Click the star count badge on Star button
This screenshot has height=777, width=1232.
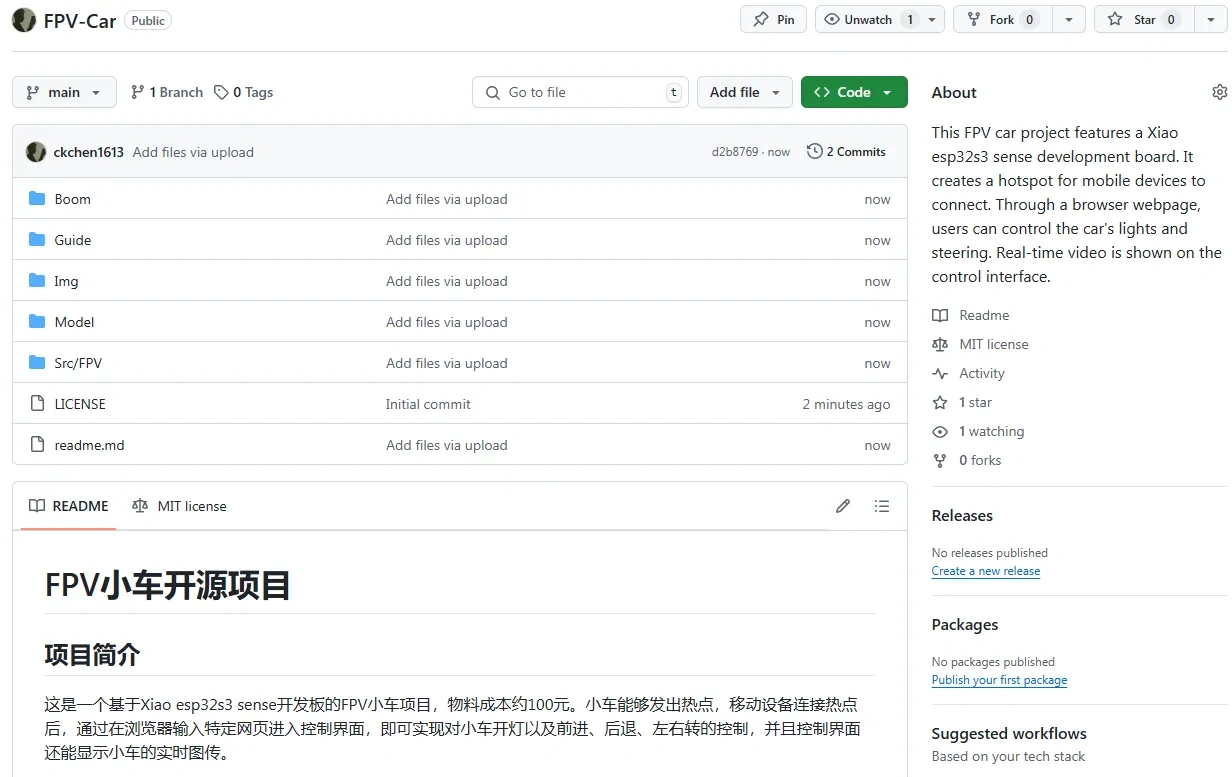pyautogui.click(x=1171, y=19)
